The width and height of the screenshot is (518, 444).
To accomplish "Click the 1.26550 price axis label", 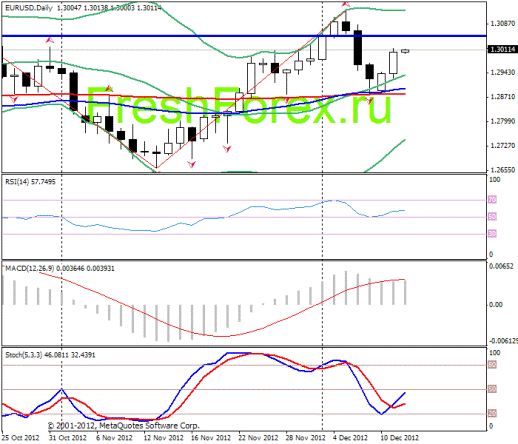I will coord(503,170).
